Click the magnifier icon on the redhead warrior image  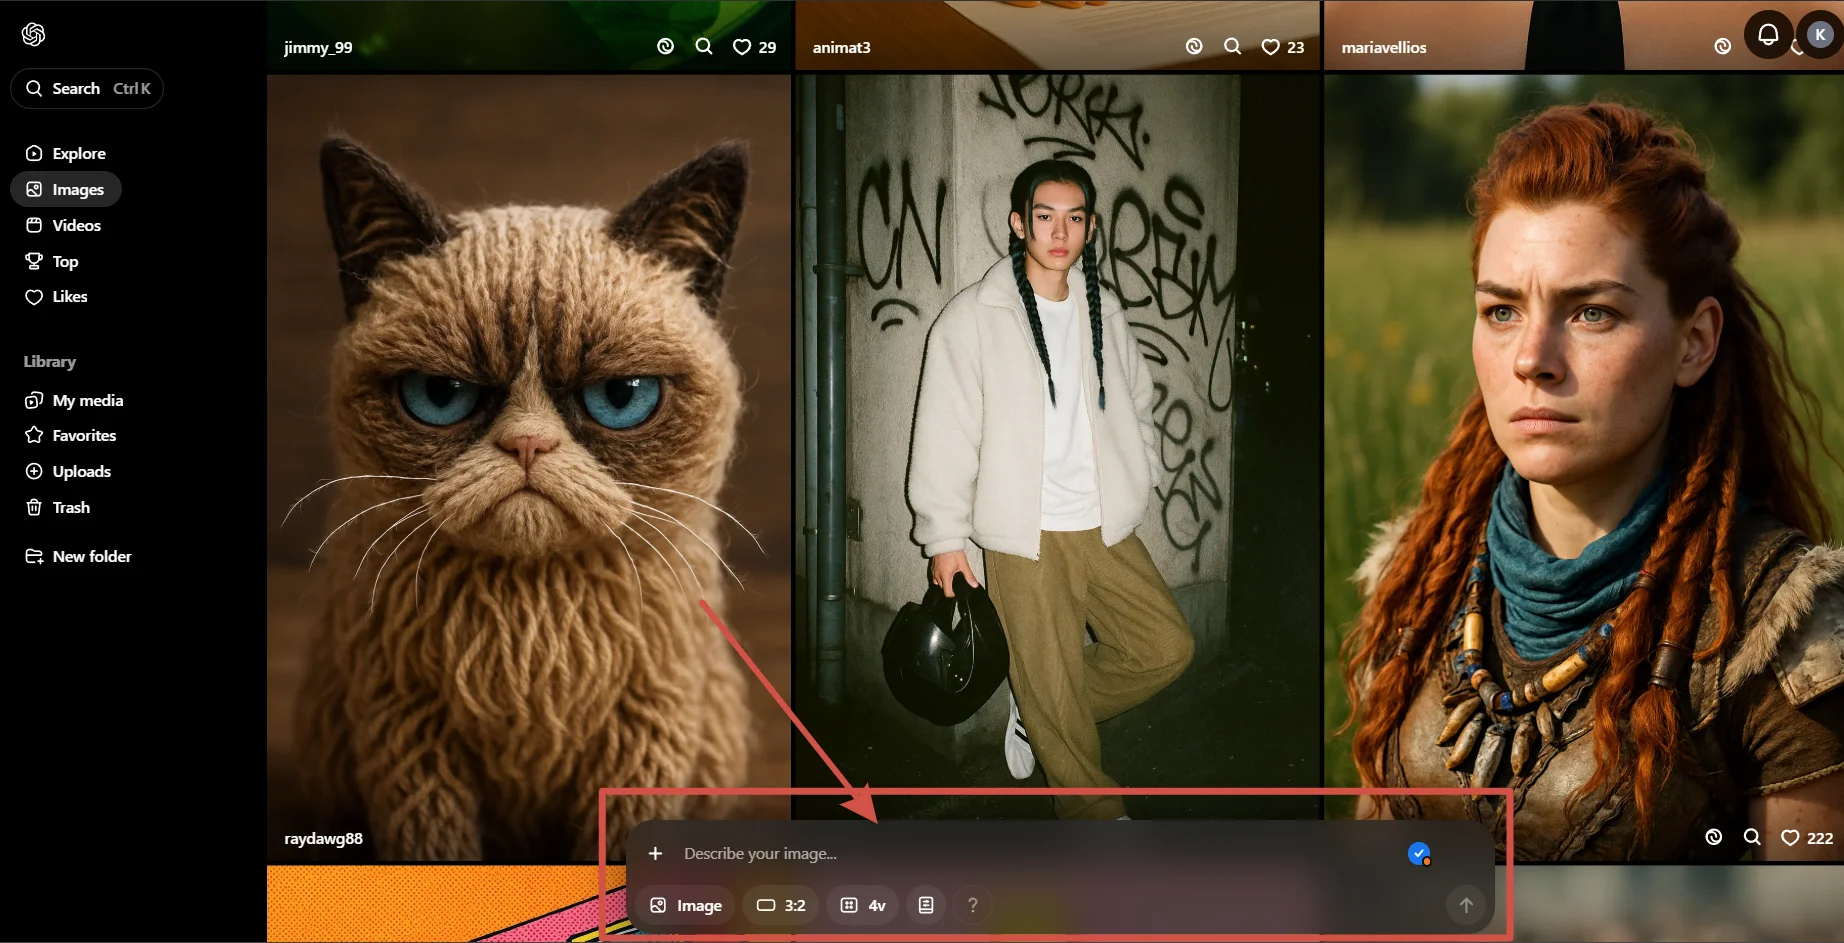pyautogui.click(x=1752, y=837)
